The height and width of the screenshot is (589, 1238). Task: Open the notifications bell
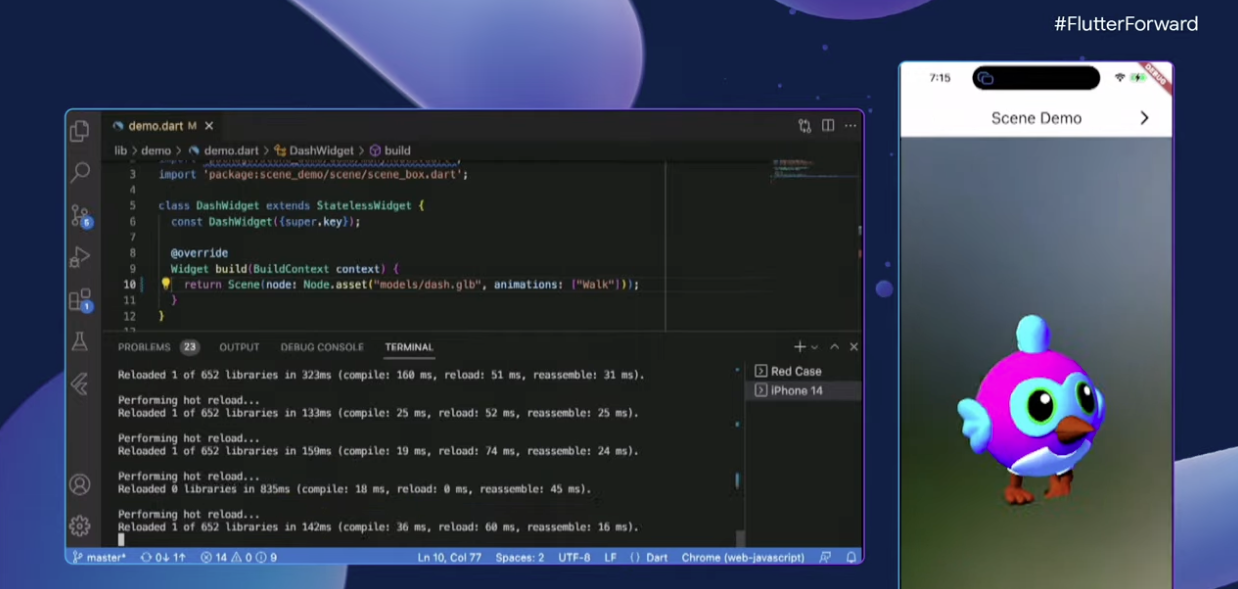pyautogui.click(x=851, y=557)
